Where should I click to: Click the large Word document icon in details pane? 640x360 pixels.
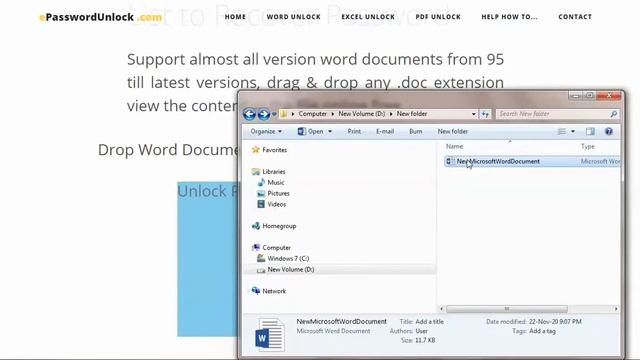coord(270,335)
